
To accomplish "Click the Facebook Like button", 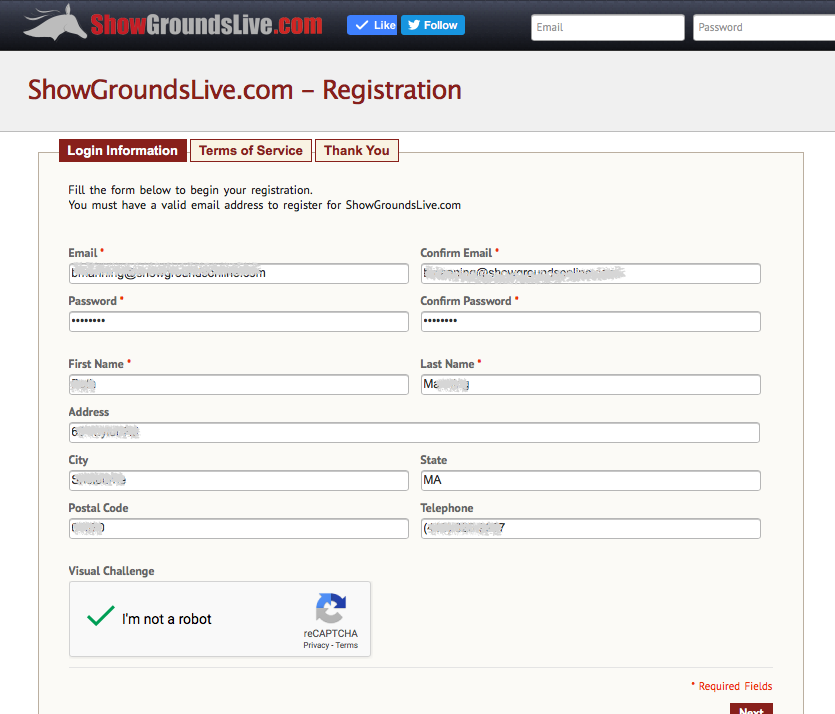I will coord(372,25).
